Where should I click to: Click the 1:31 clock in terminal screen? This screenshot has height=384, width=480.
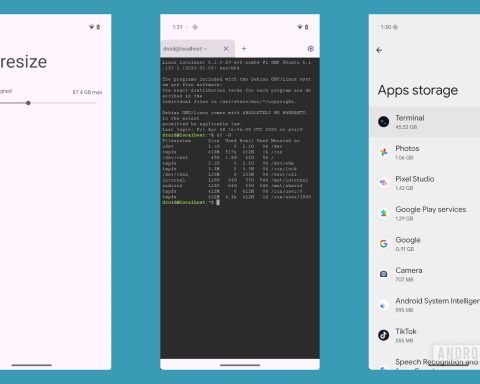point(177,27)
